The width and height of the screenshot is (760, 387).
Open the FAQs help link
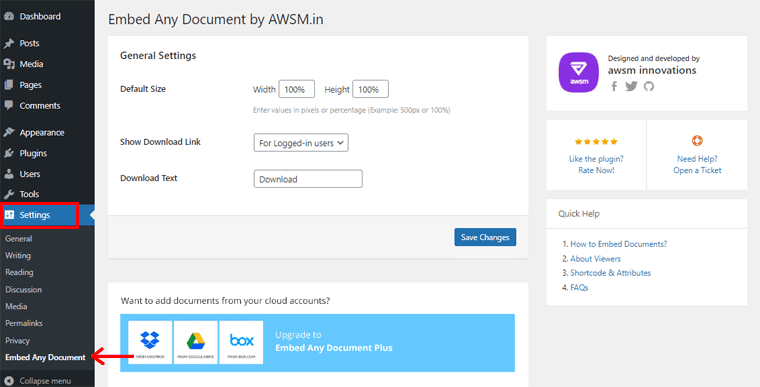[579, 288]
